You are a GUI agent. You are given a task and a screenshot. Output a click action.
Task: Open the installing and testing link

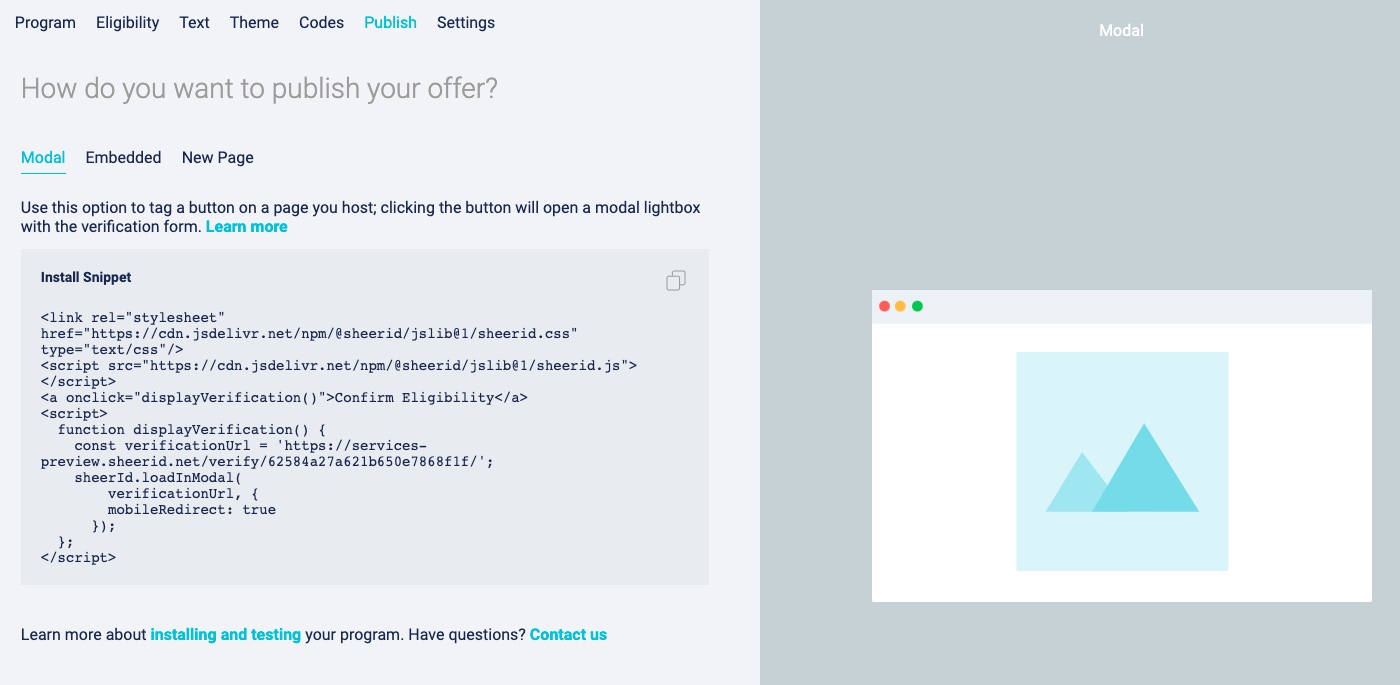[225, 634]
